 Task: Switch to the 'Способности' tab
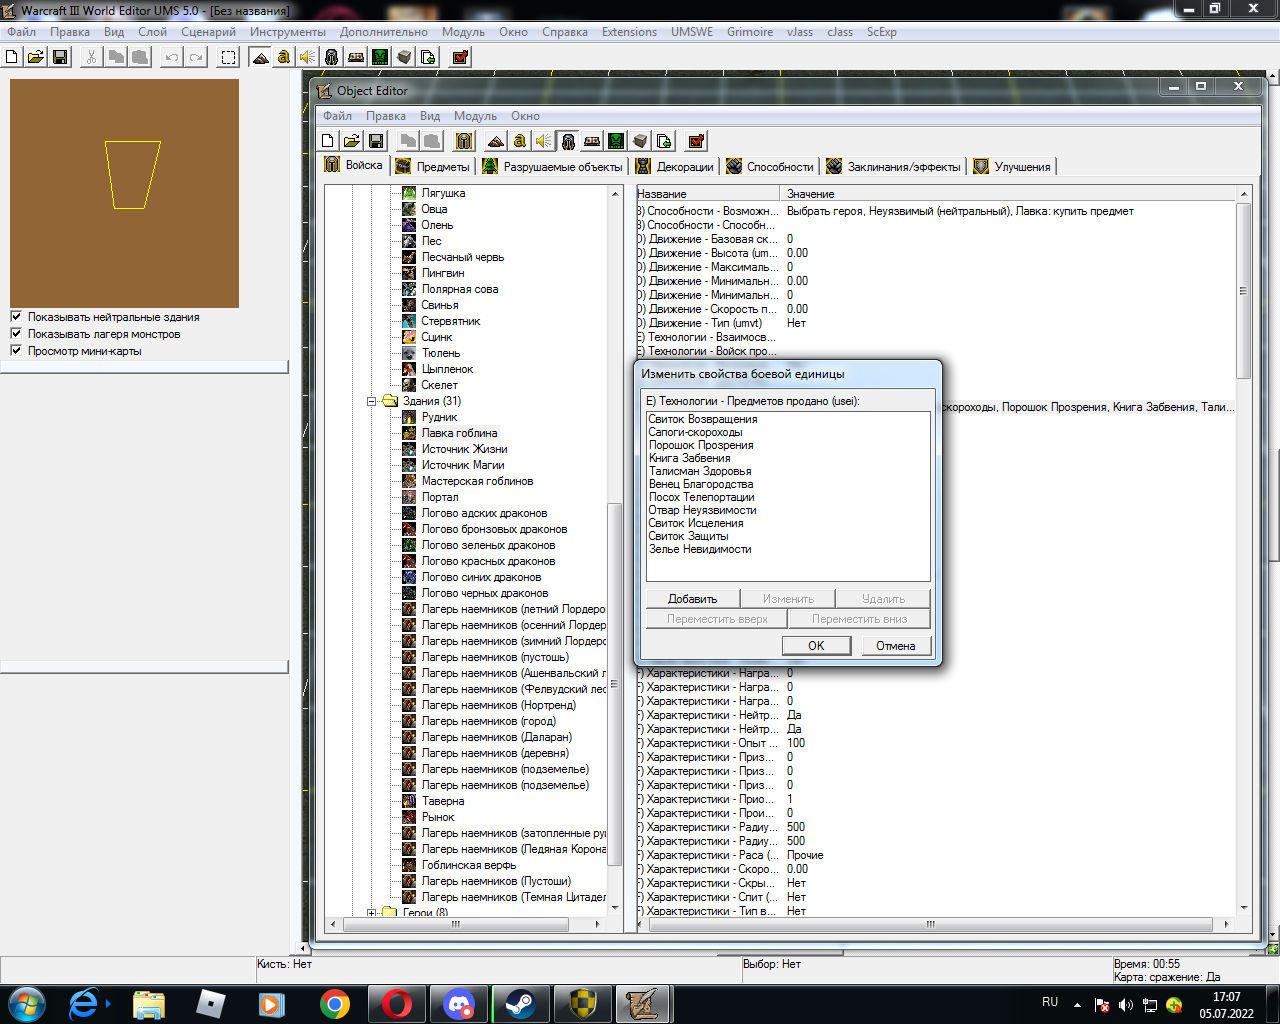(771, 166)
